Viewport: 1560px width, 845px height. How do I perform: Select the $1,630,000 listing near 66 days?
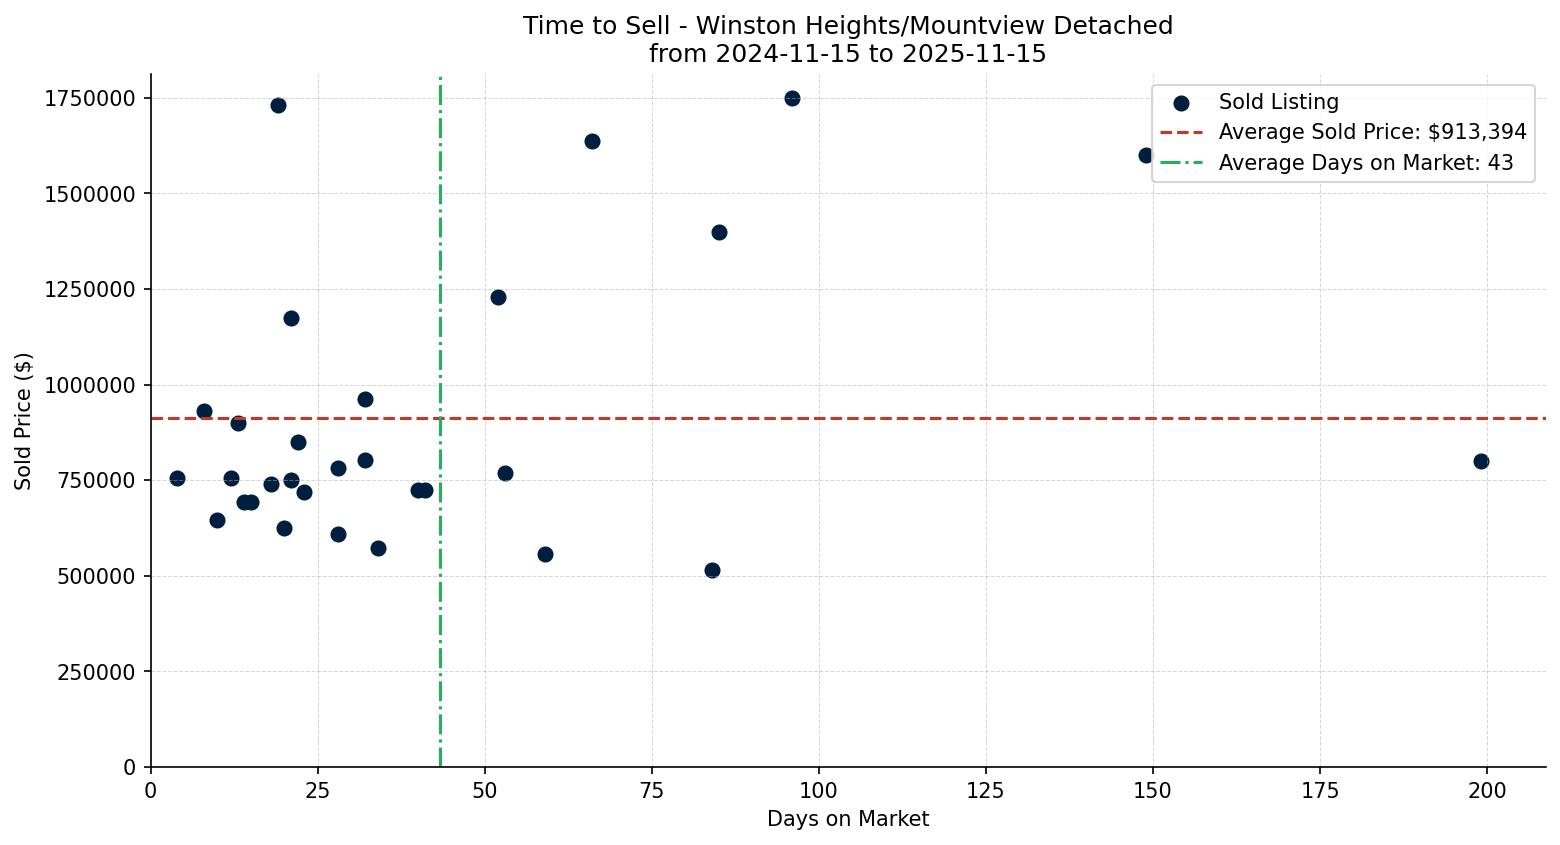pos(592,141)
